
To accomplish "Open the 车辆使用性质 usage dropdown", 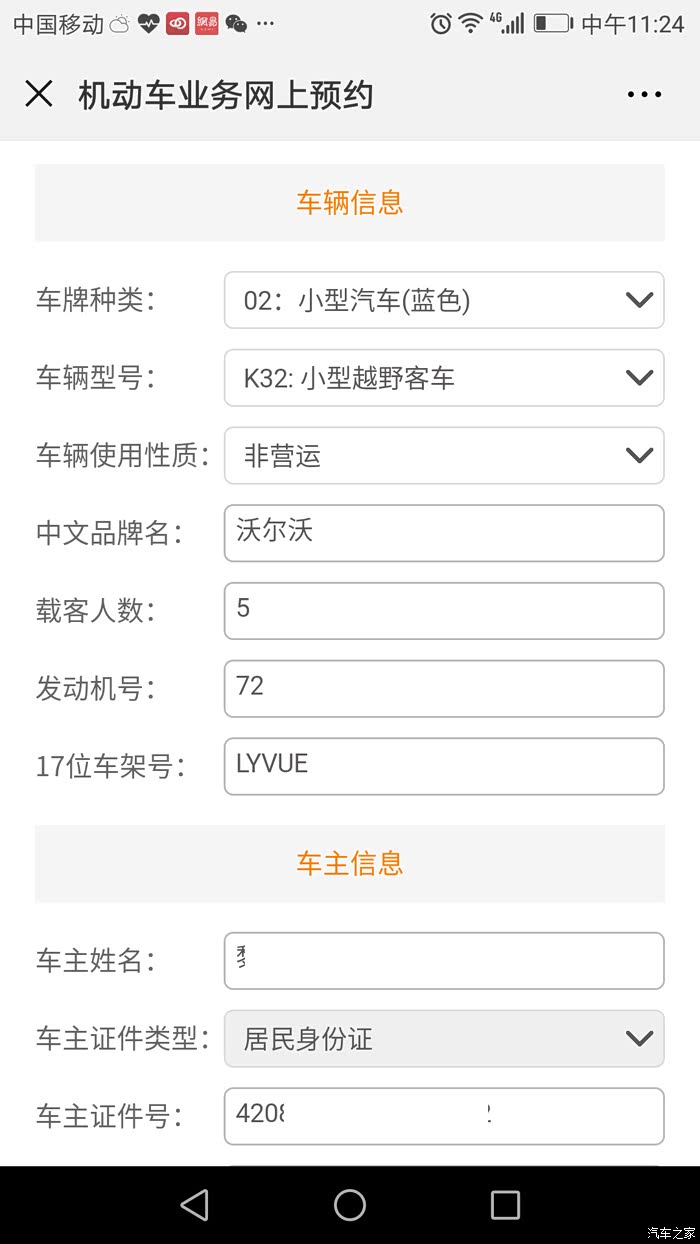I will click(444, 456).
